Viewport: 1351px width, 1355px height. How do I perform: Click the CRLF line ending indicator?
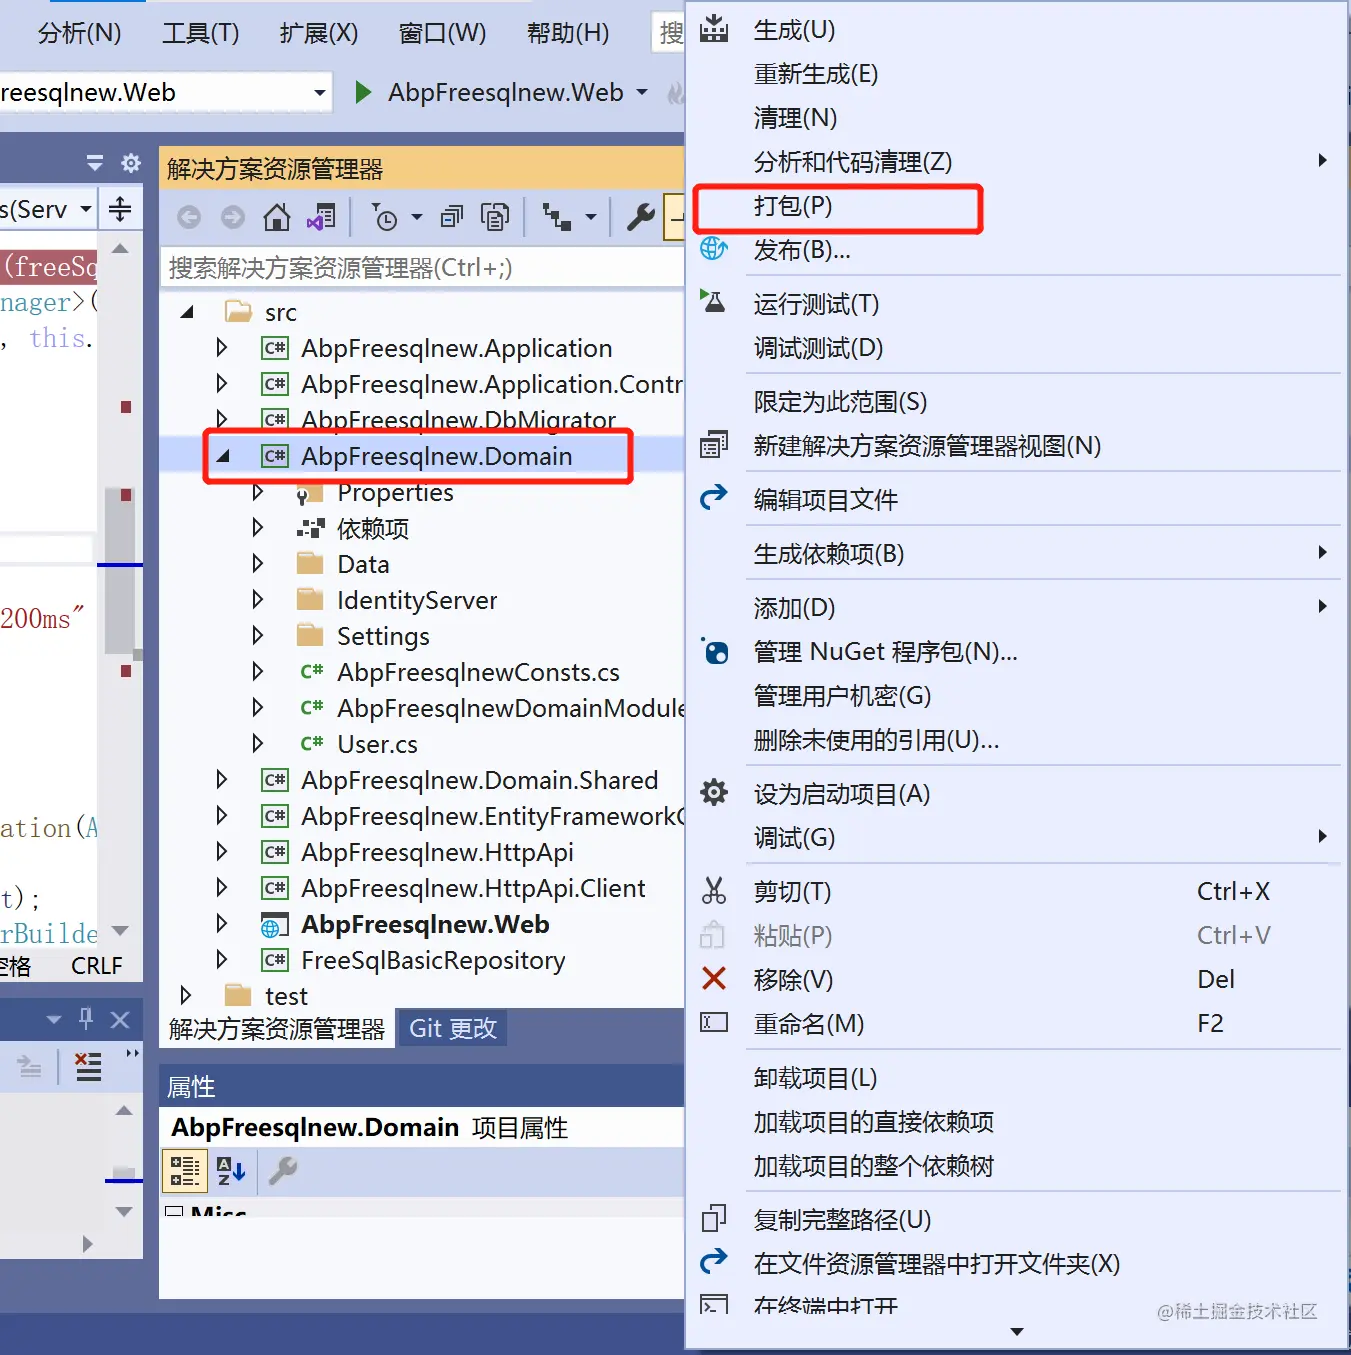click(x=97, y=966)
